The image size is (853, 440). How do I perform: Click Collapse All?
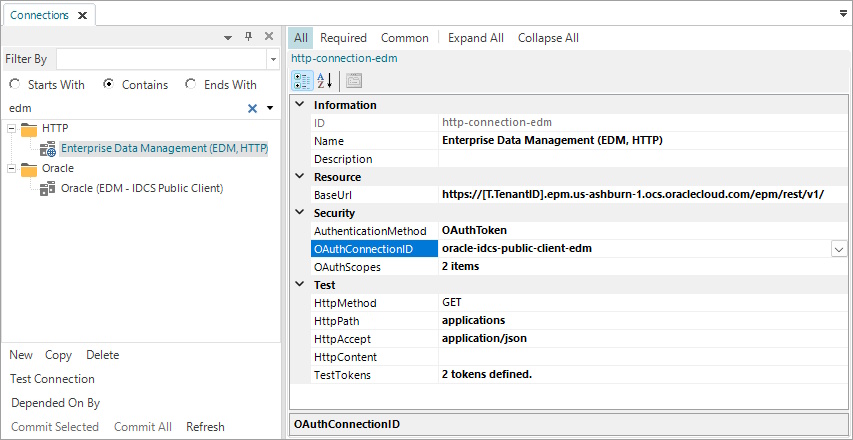(x=548, y=38)
